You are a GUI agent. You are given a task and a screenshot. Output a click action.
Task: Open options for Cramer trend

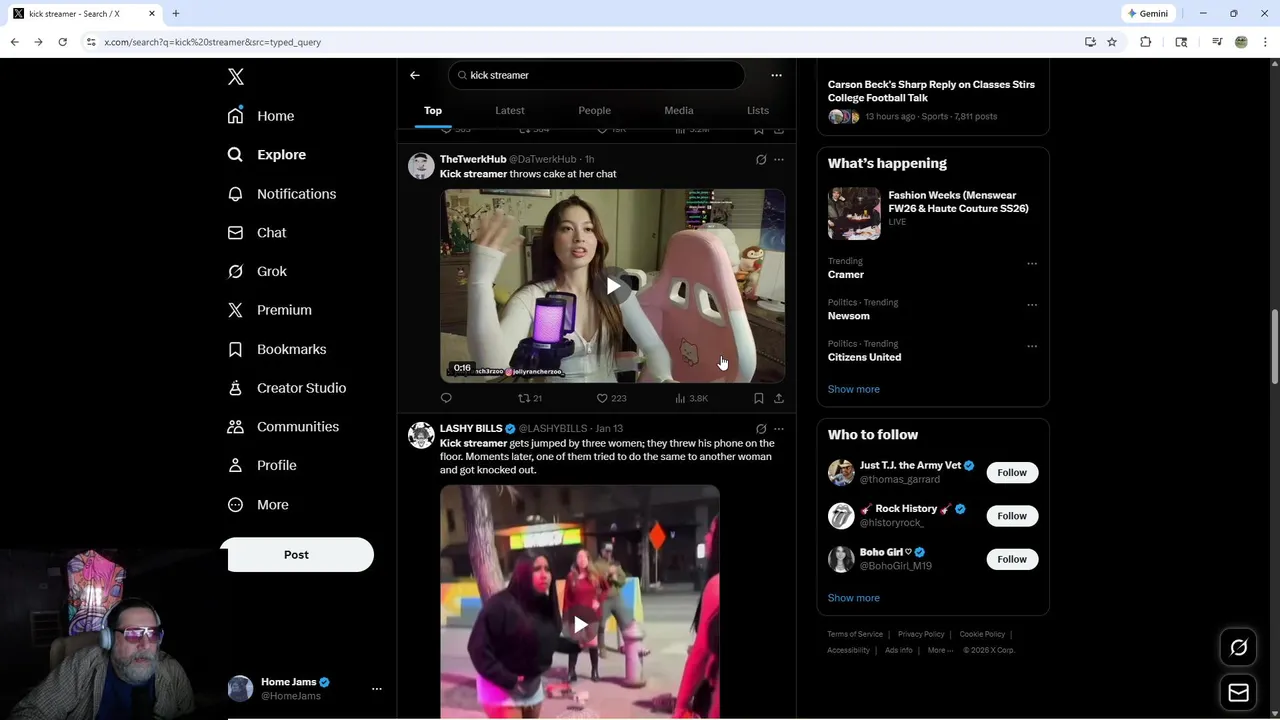pos(1032,264)
